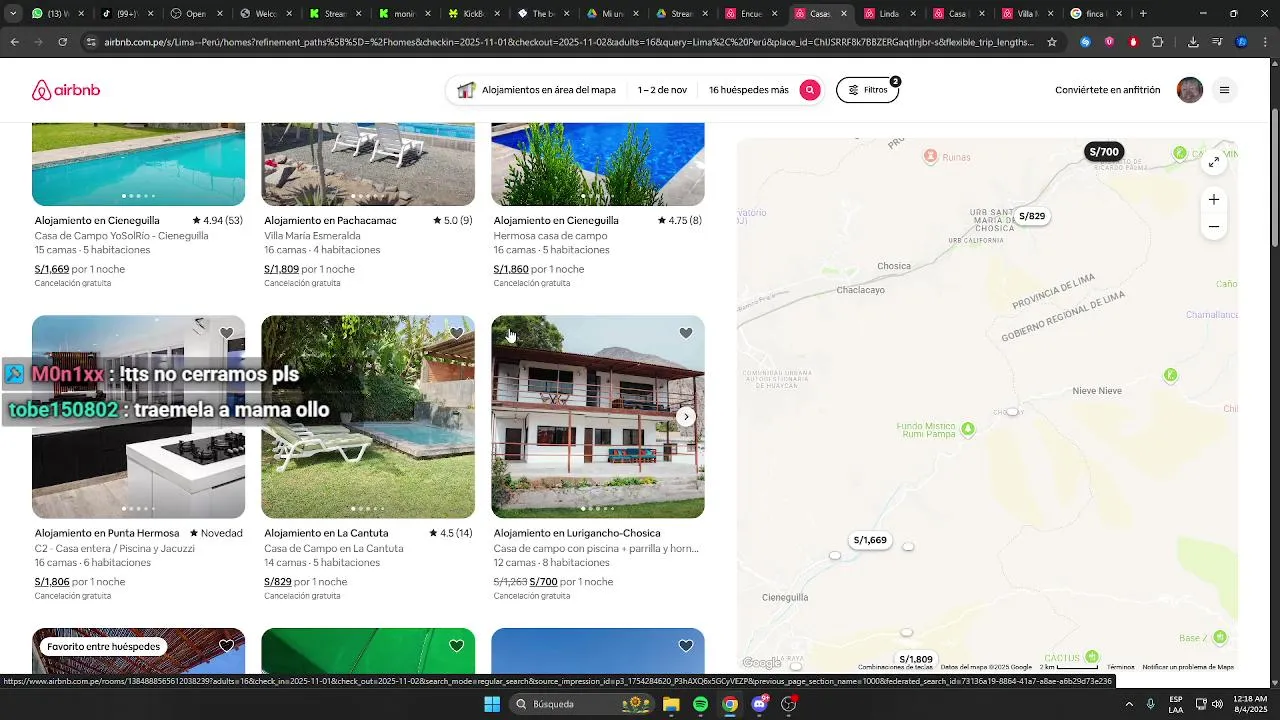Open the tab search dropdown arrow
Image resolution: width=1280 pixels, height=720 pixels.
11,14
